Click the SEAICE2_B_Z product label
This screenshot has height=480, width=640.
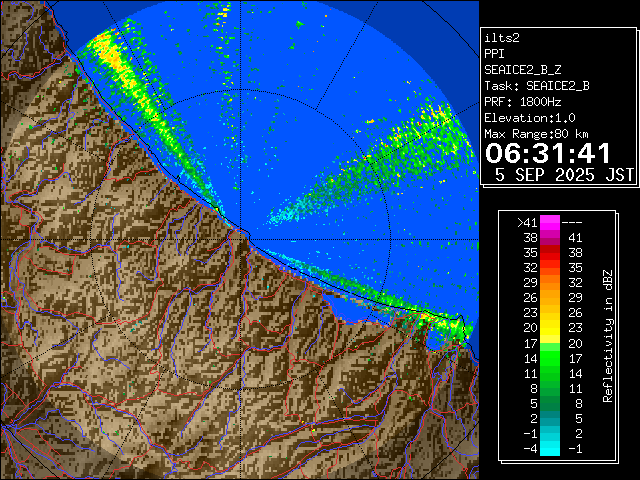523,70
